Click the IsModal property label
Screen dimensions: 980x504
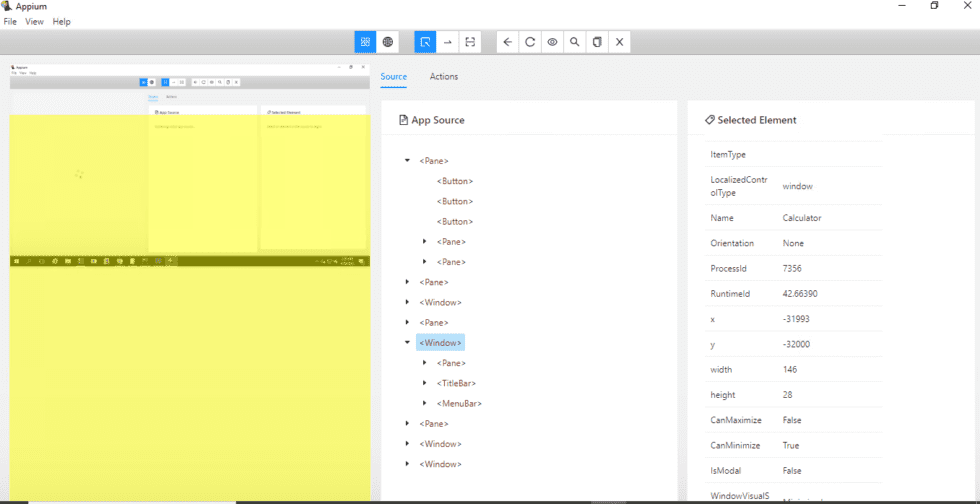point(727,471)
